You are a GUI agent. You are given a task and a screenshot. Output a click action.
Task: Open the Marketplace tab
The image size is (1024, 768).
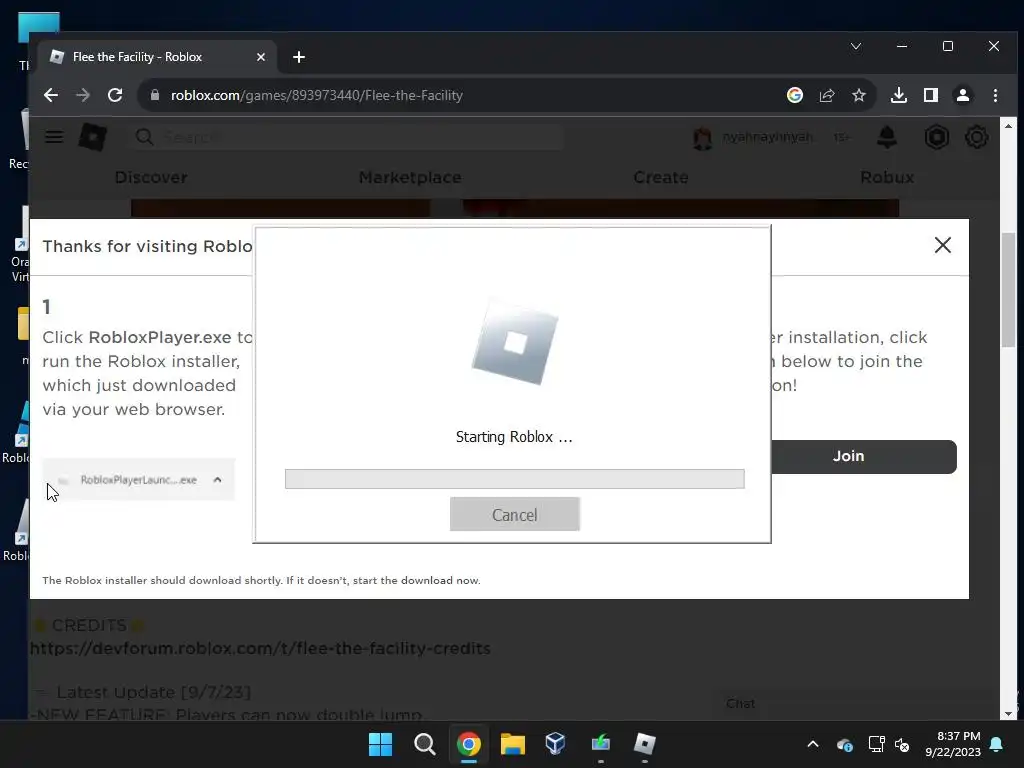pyautogui.click(x=410, y=178)
